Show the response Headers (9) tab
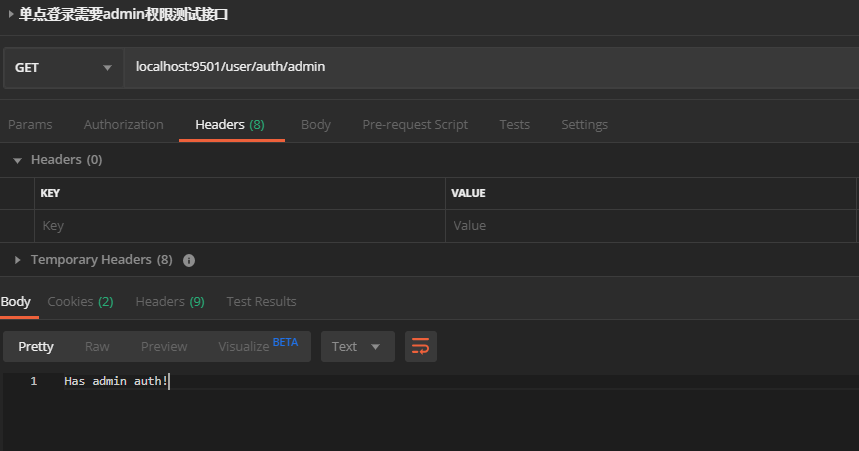The image size is (859, 451). click(170, 301)
